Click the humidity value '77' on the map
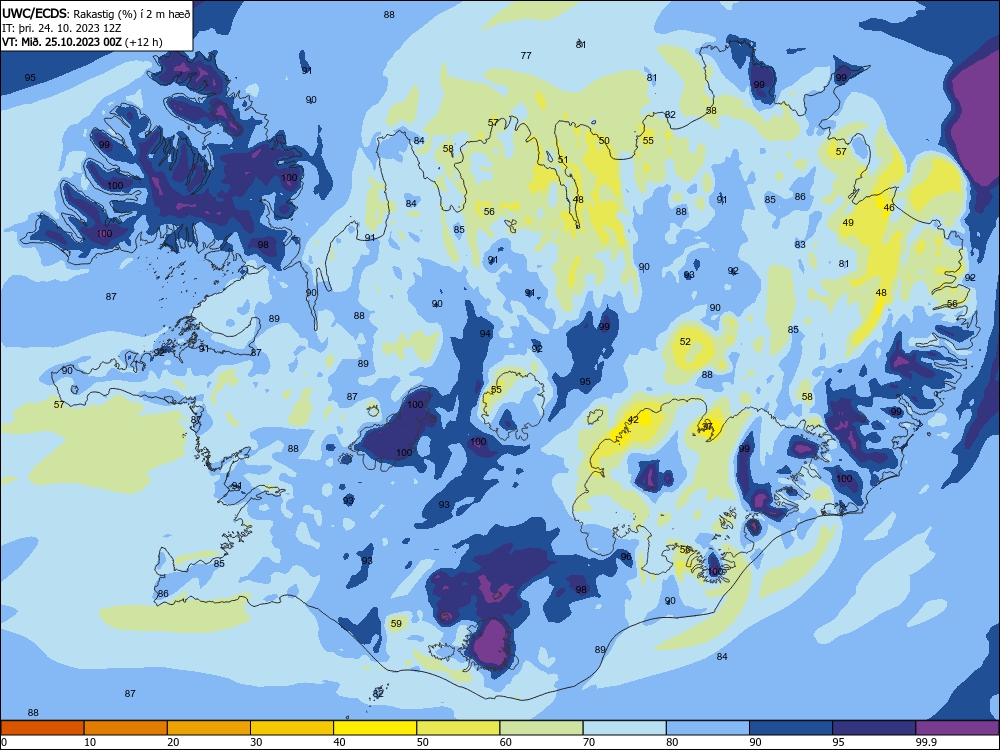 (x=526, y=55)
